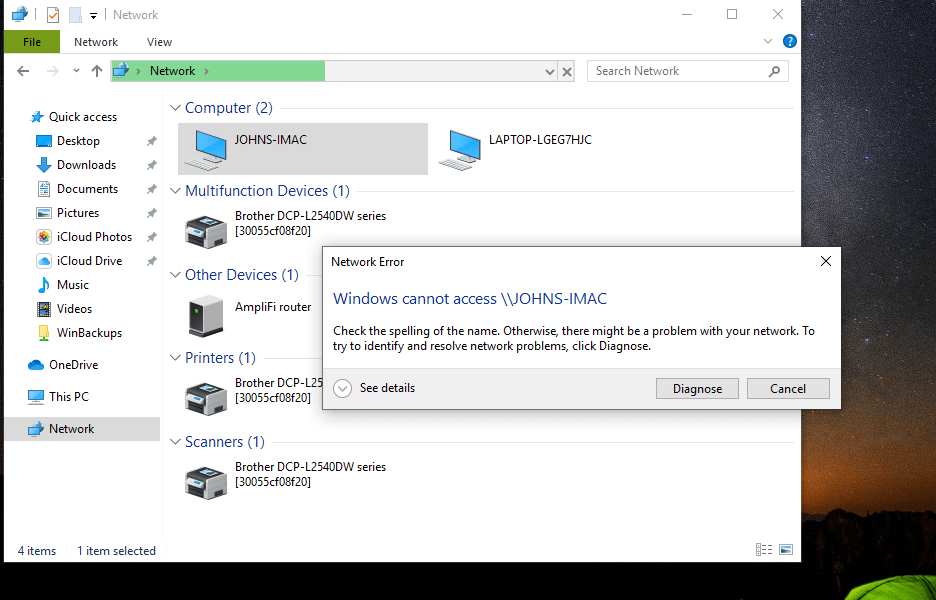
Task: Click the AmpliFi router device icon
Action: (206, 316)
